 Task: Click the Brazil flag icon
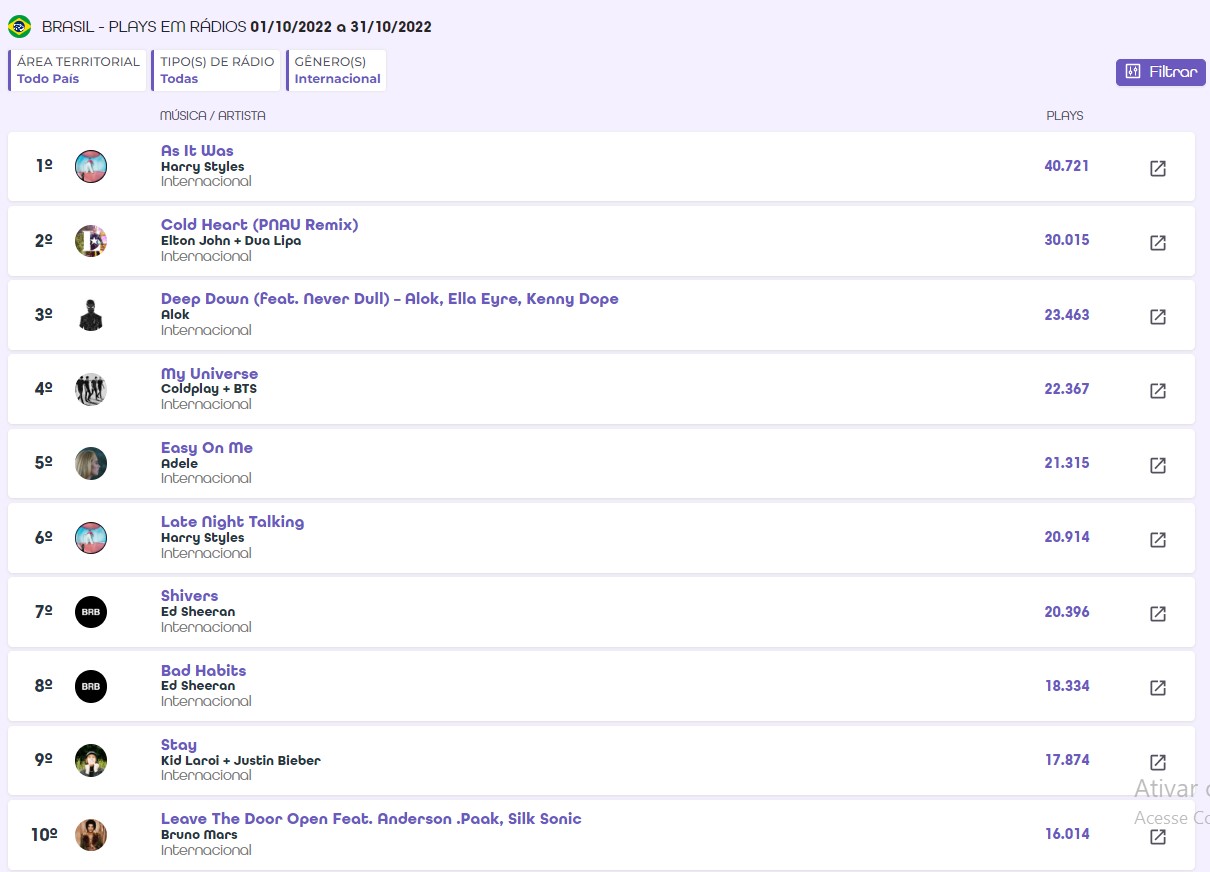[19, 27]
